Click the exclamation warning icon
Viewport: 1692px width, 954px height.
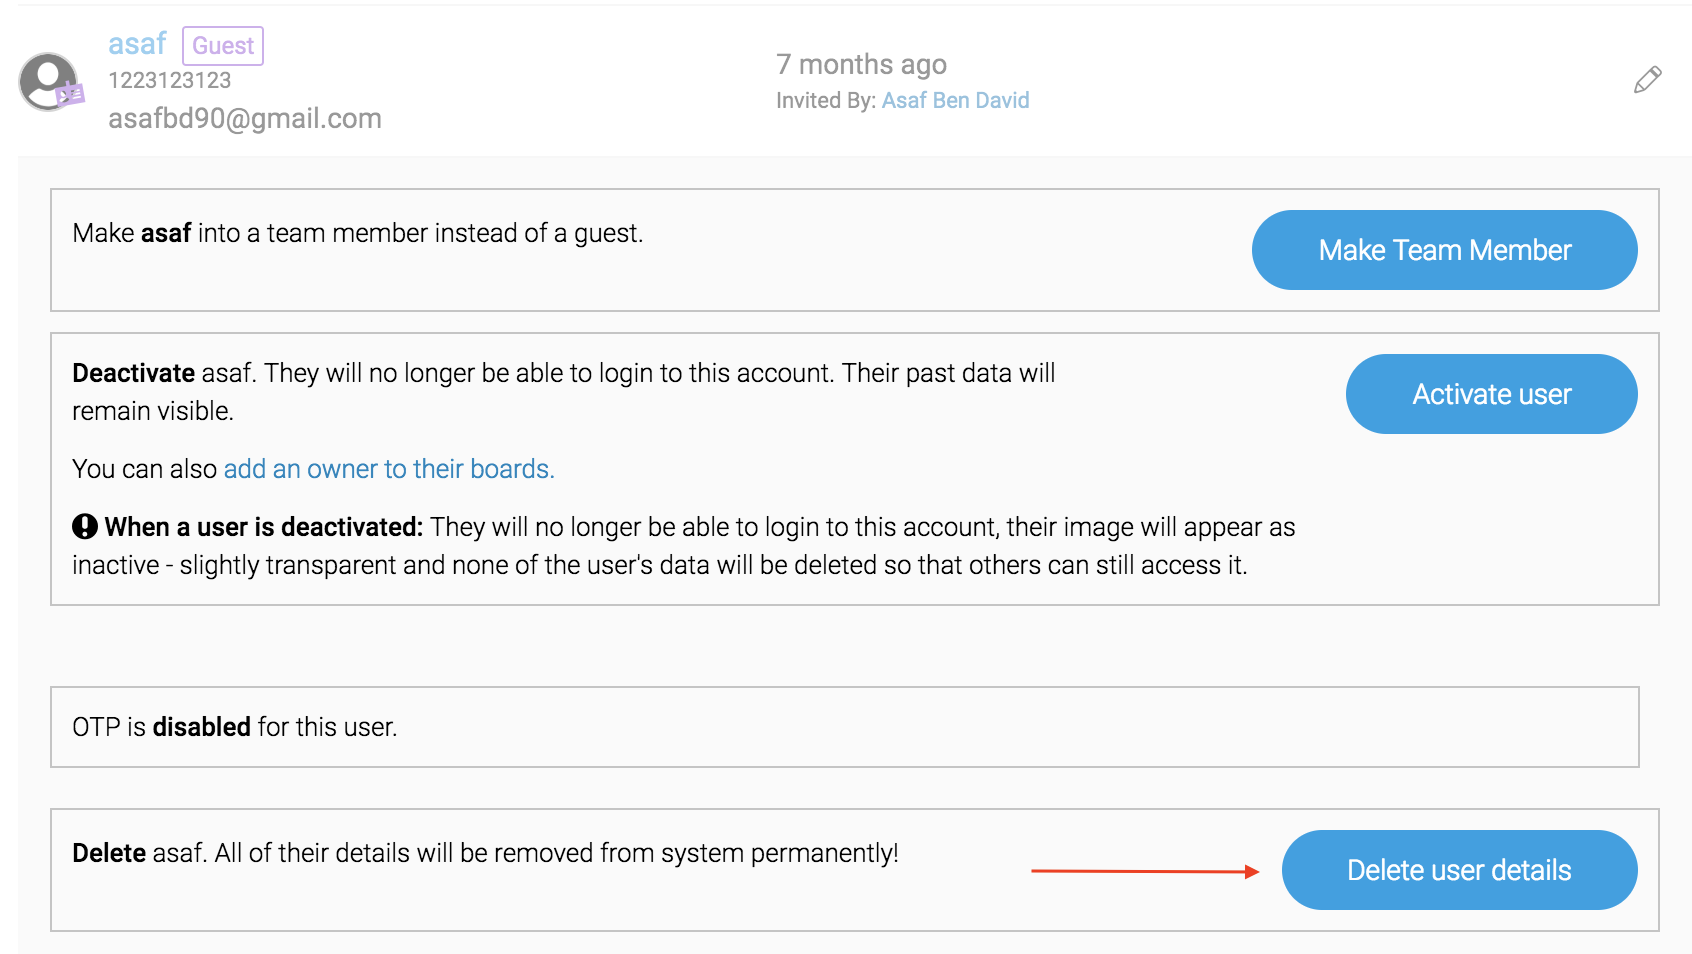pos(85,526)
